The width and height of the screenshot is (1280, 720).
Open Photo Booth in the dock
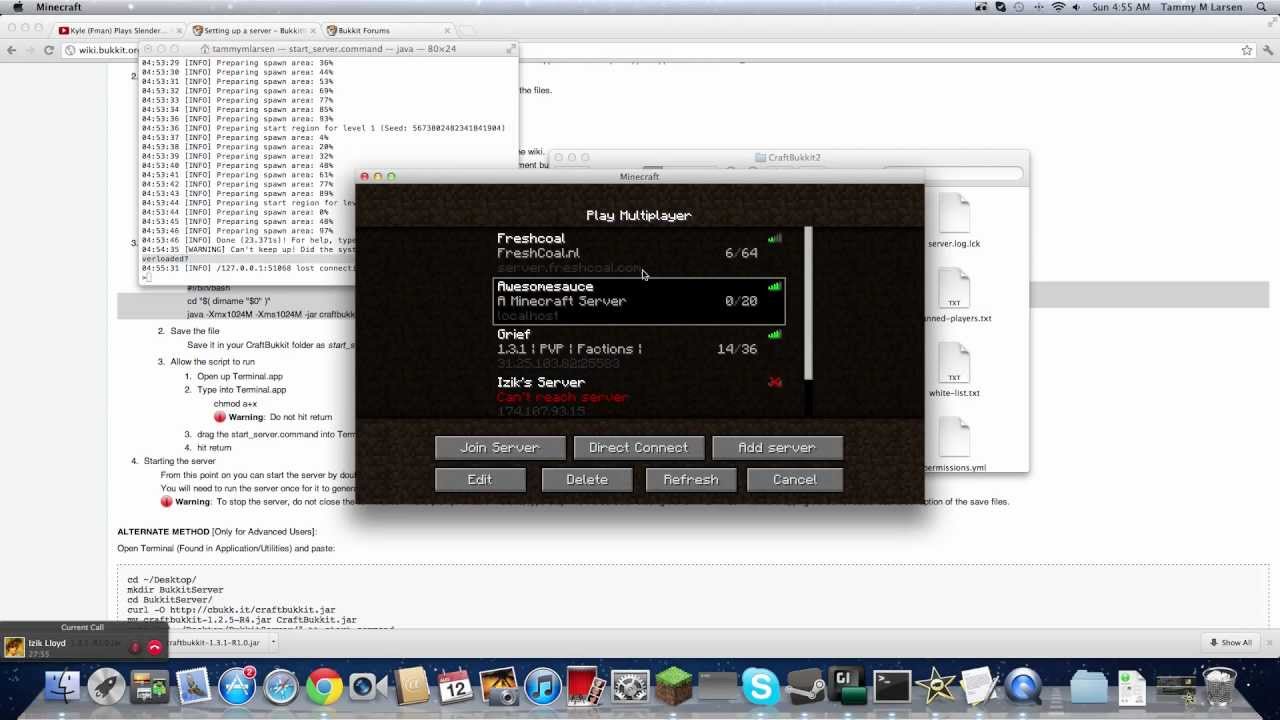pyautogui.click(x=587, y=687)
